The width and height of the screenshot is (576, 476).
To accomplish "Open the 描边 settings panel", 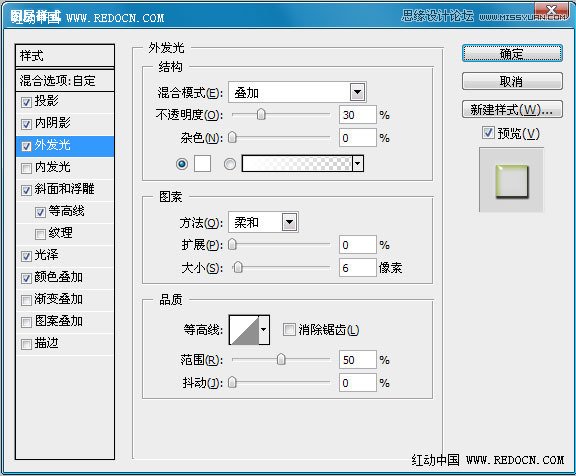I will coord(47,343).
